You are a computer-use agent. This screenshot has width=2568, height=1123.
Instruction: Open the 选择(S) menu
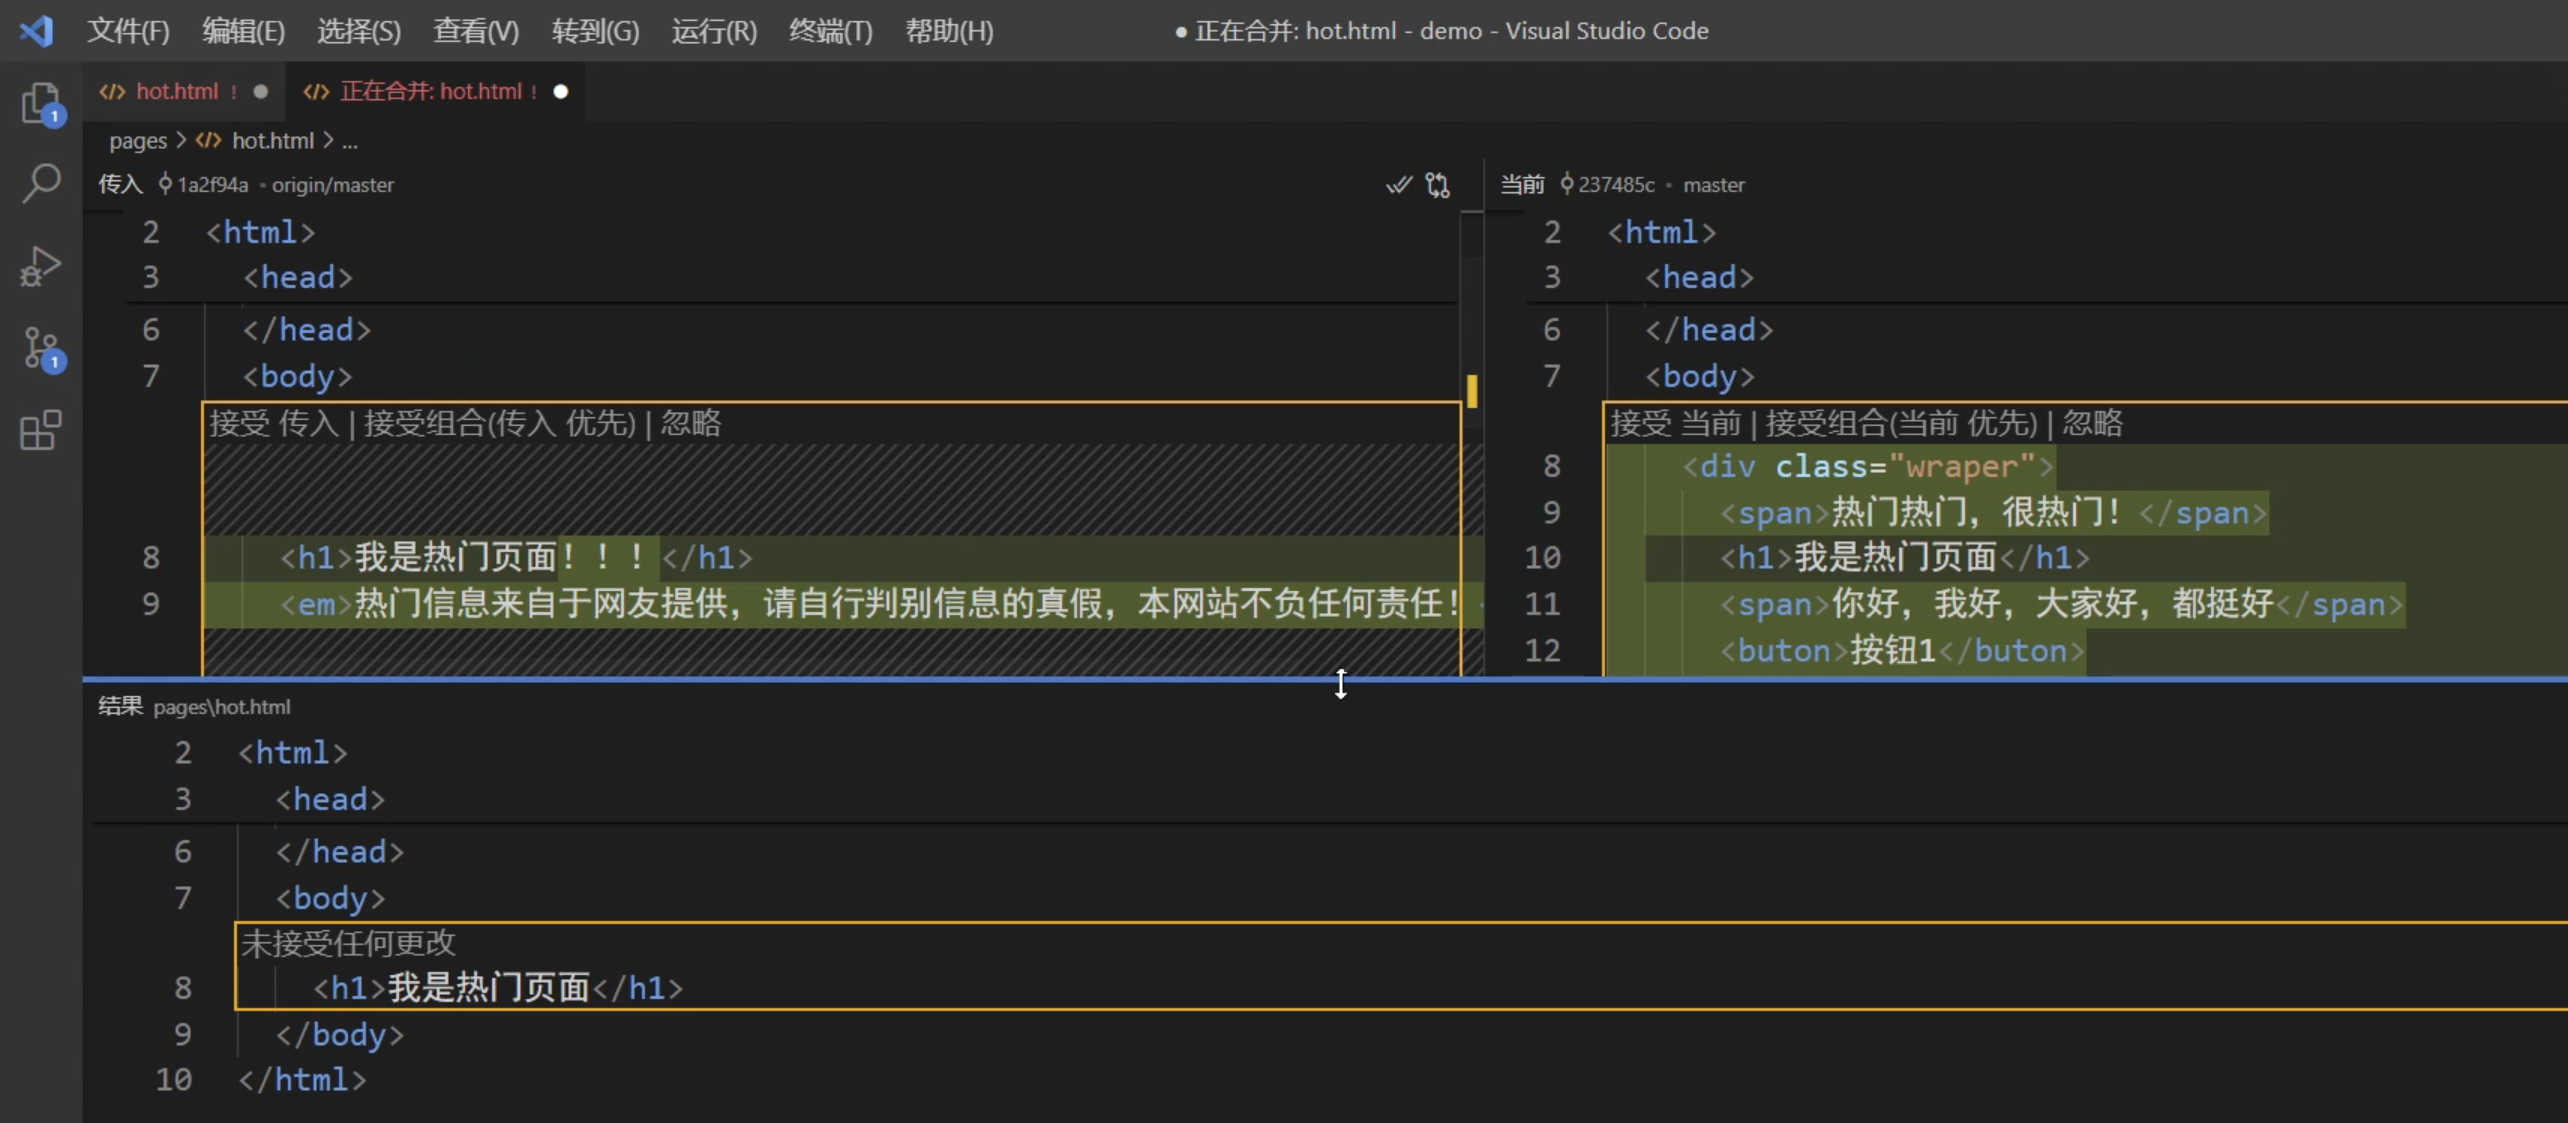click(359, 30)
